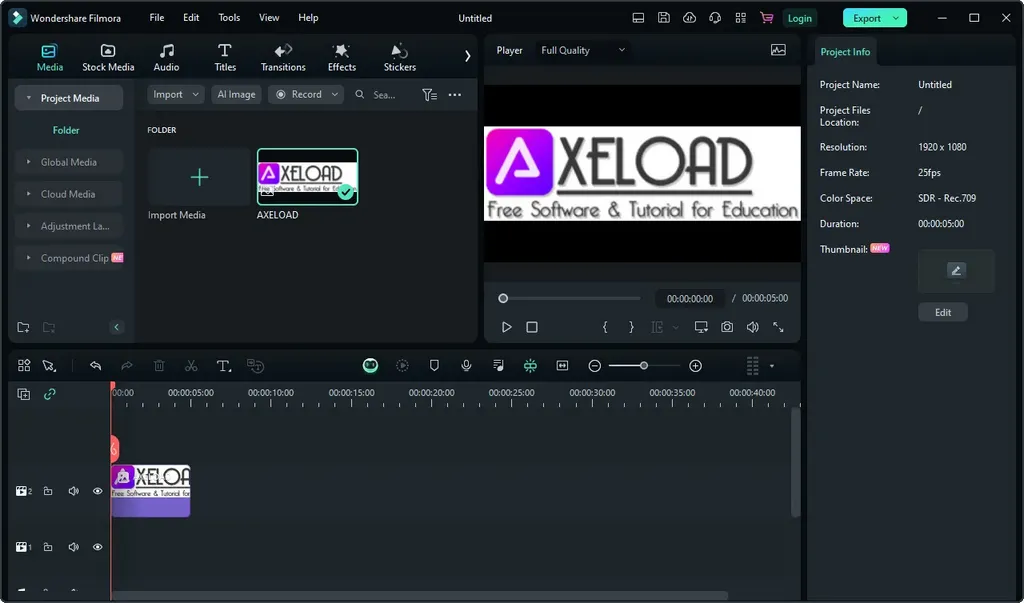Take a snapshot with camera icon
The width and height of the screenshot is (1024, 603).
pyautogui.click(x=727, y=327)
